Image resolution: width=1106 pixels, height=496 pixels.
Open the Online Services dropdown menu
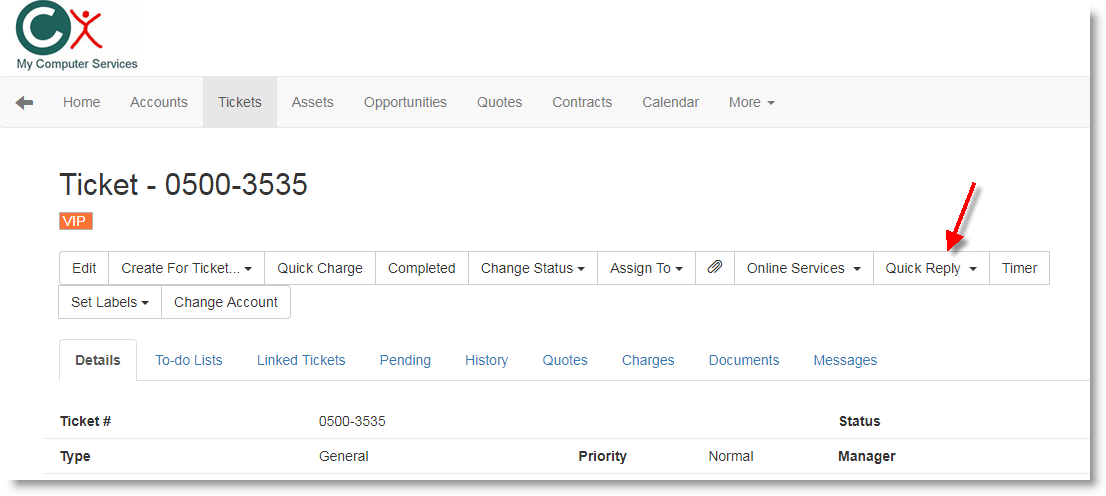click(x=803, y=268)
